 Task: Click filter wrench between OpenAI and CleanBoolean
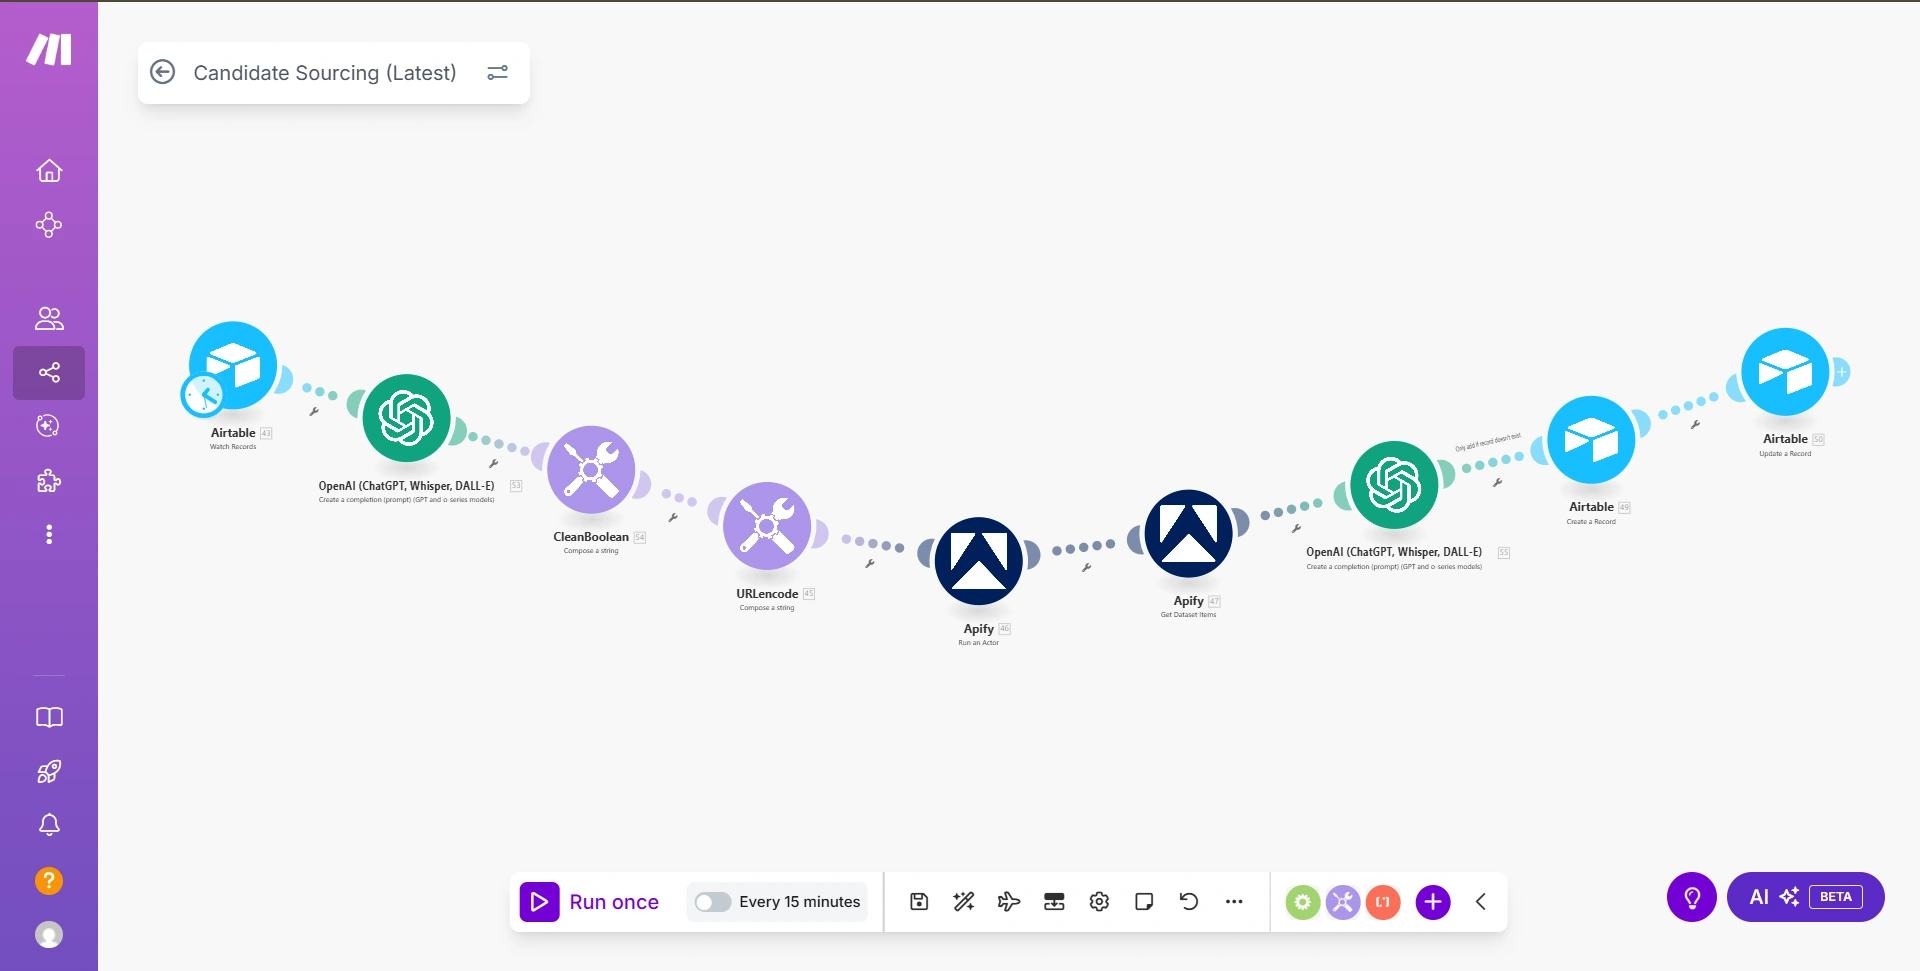[x=493, y=463]
